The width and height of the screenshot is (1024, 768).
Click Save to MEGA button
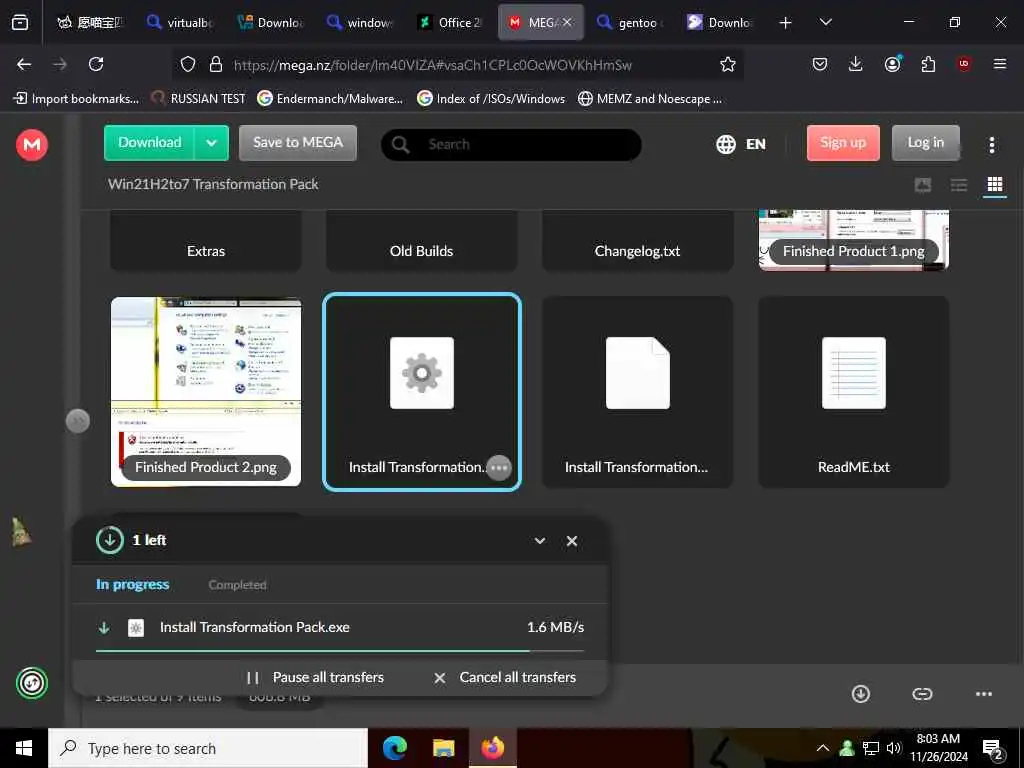click(298, 143)
